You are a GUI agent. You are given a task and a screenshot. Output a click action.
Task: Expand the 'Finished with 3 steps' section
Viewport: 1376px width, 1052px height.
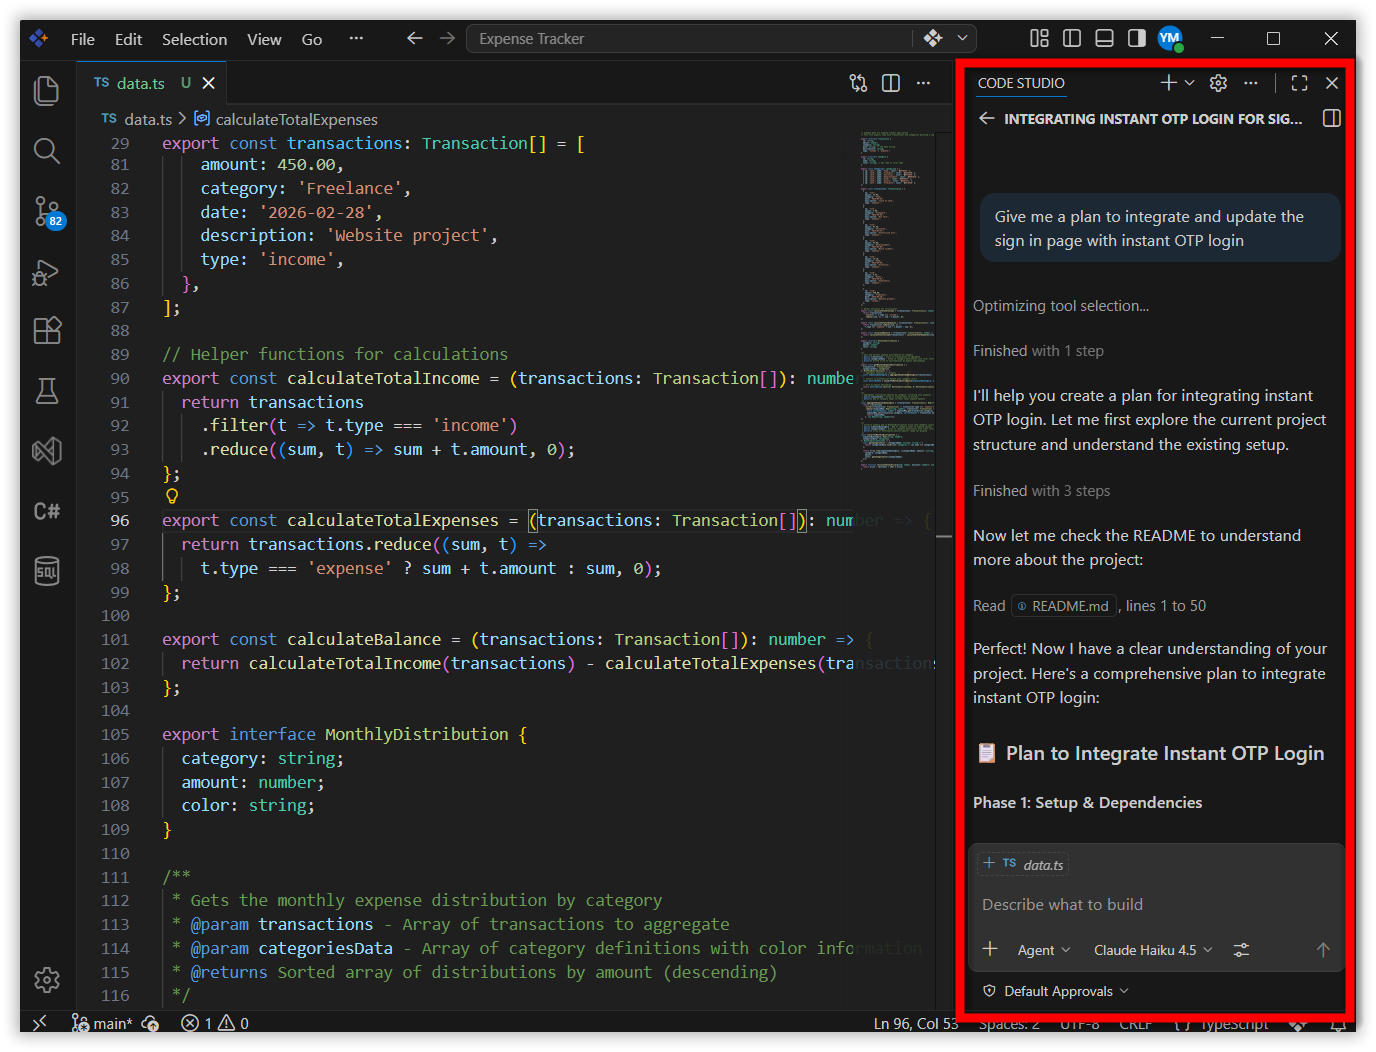1041,491
